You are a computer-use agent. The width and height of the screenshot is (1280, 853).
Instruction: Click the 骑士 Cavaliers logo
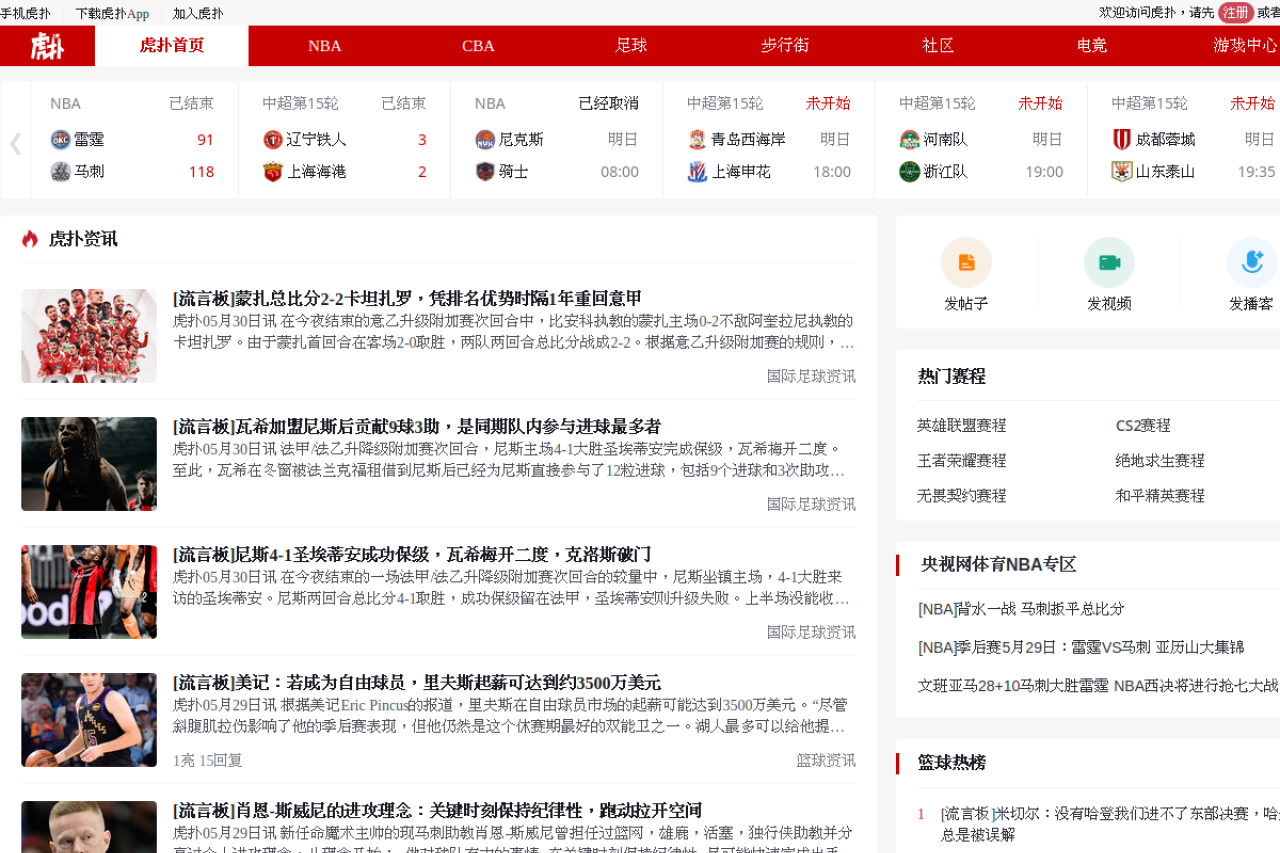[485, 172]
